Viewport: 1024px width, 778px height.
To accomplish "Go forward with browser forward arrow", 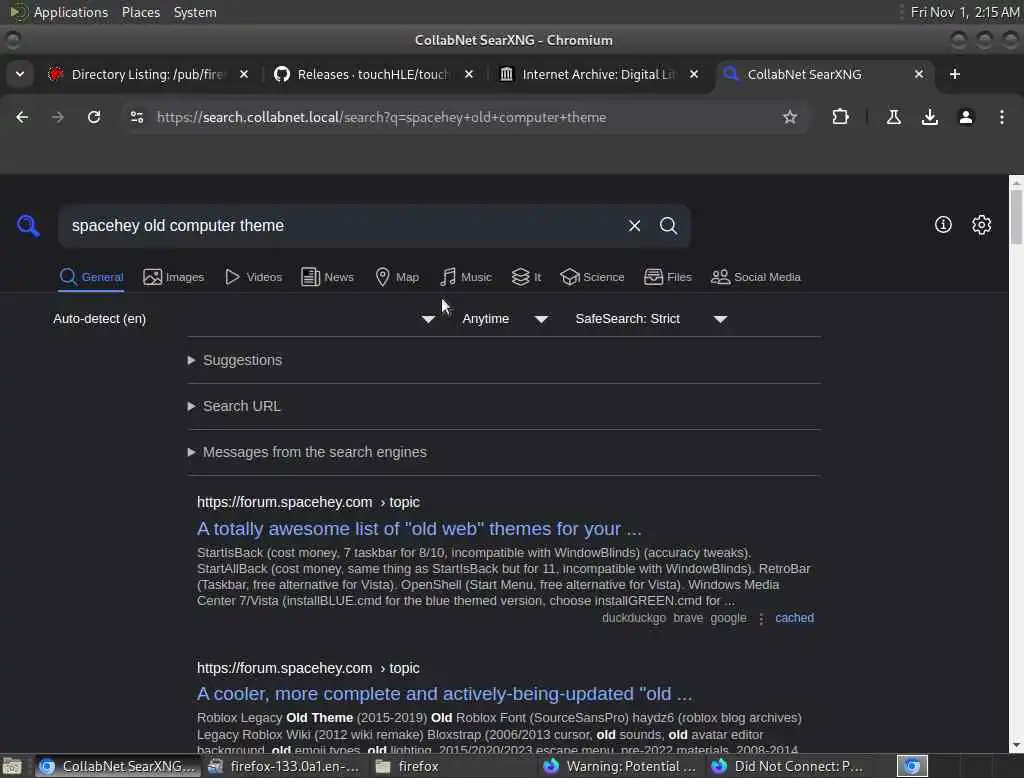I will [57, 117].
